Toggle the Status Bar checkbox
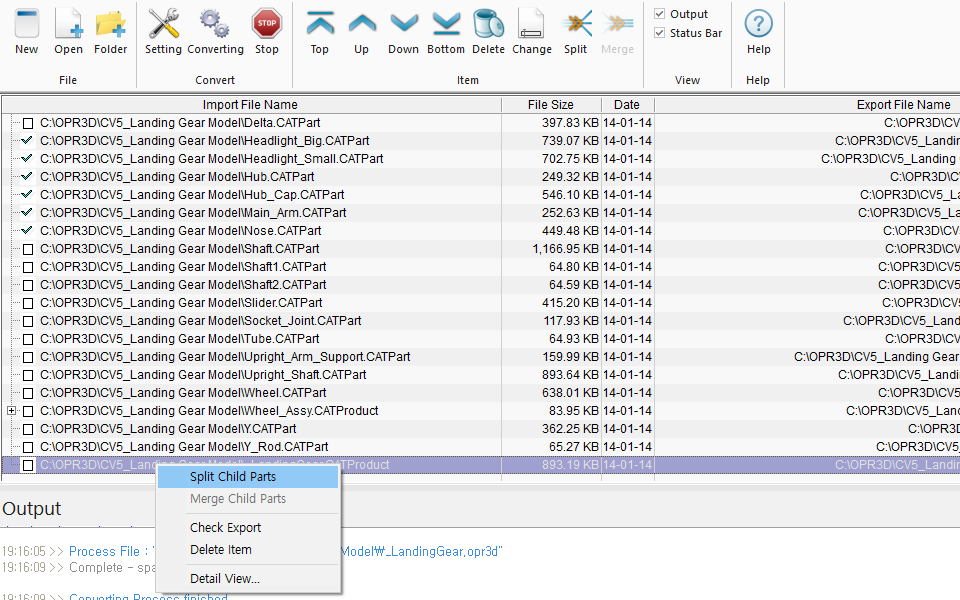Image resolution: width=960 pixels, height=600 pixels. point(660,33)
